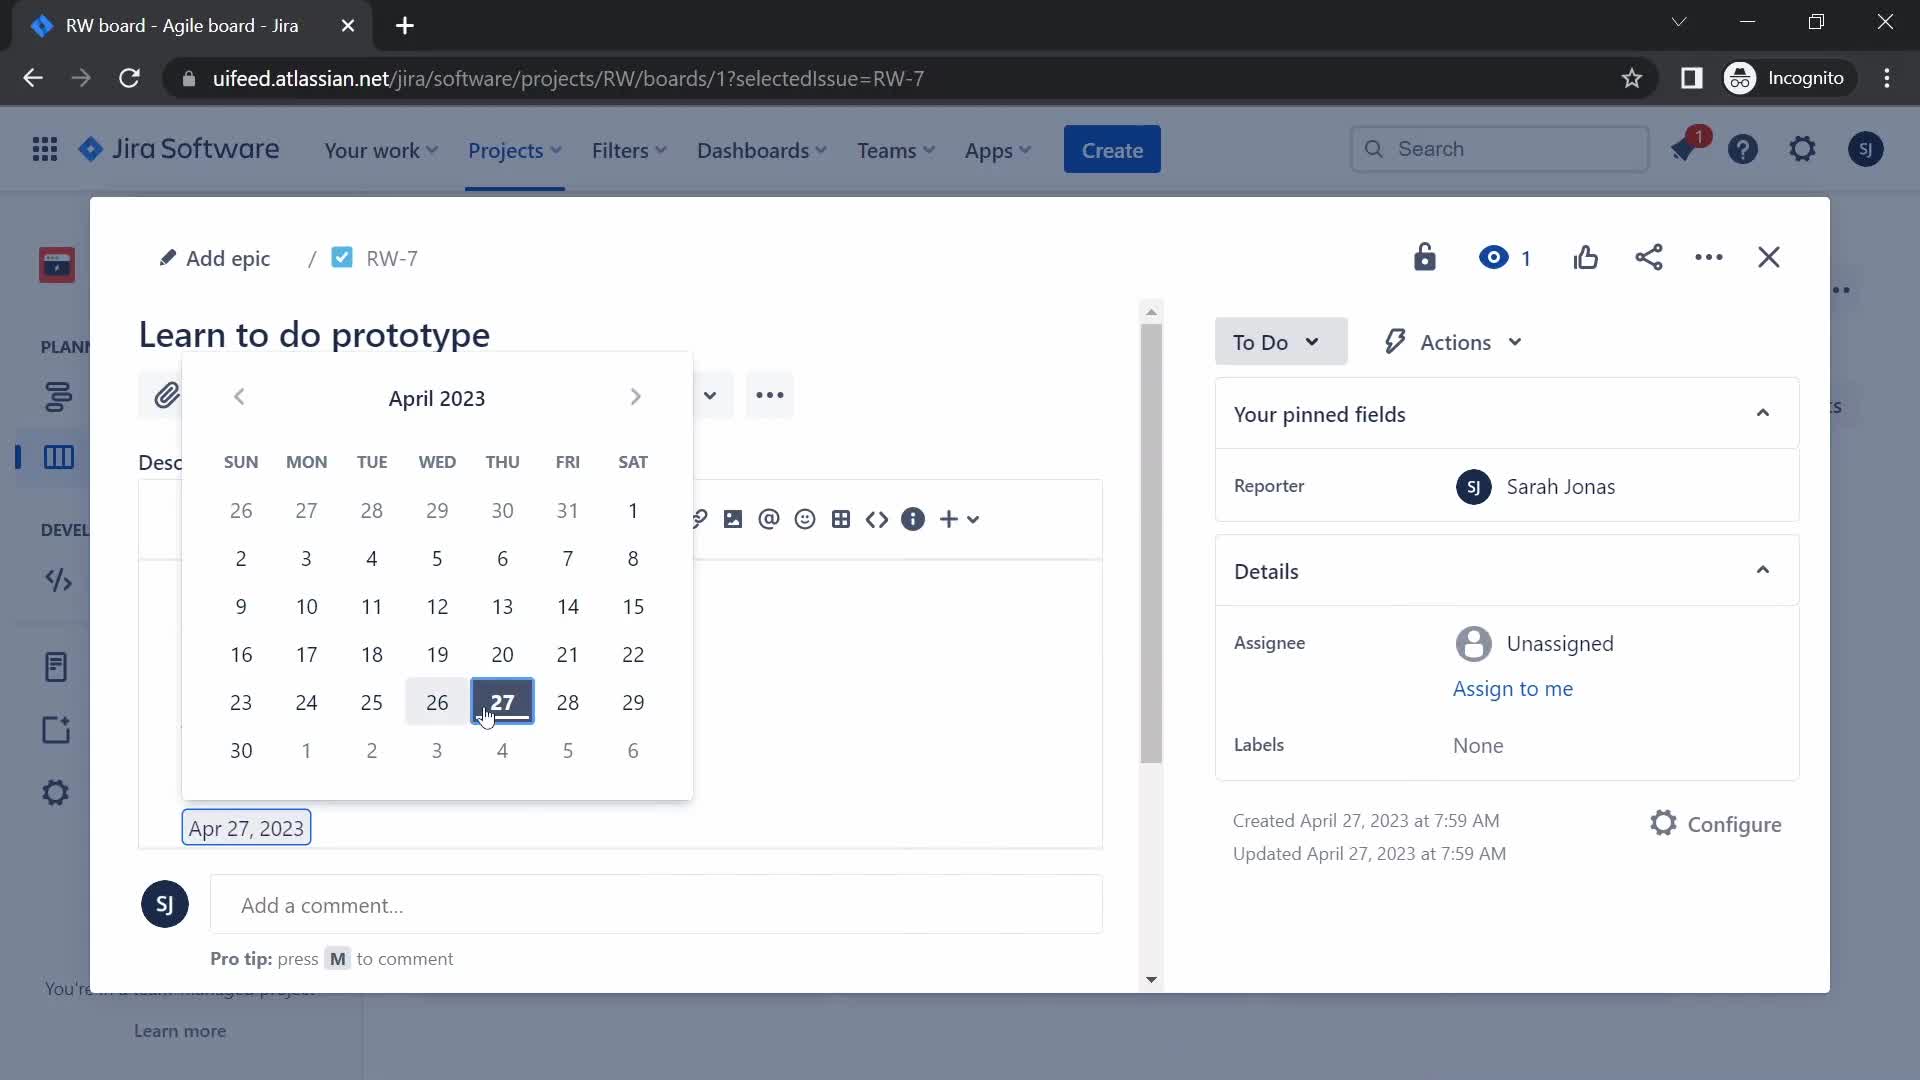
Task: Click the table icon in toolbar
Action: point(841,520)
